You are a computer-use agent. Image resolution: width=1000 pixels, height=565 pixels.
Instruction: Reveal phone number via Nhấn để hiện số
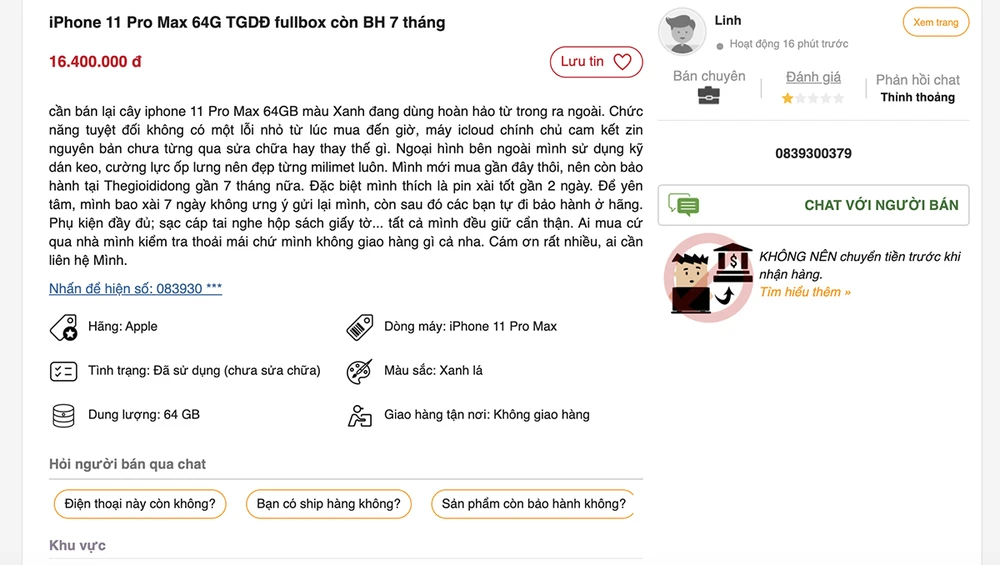pyautogui.click(x=135, y=289)
